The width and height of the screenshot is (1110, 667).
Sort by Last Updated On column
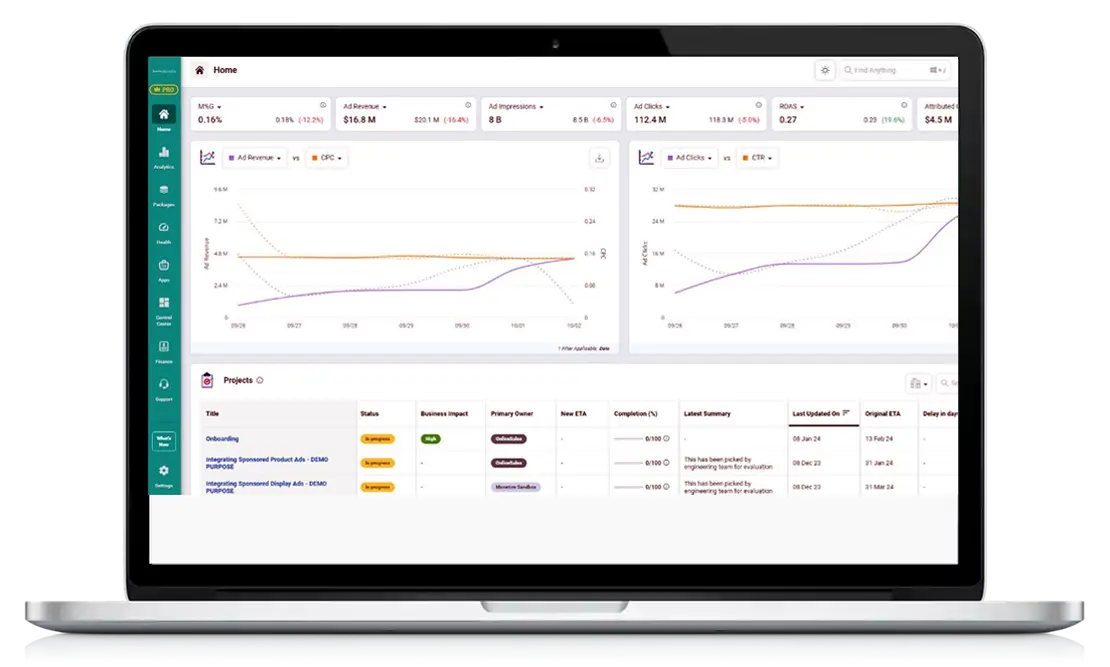pyautogui.click(x=821, y=413)
